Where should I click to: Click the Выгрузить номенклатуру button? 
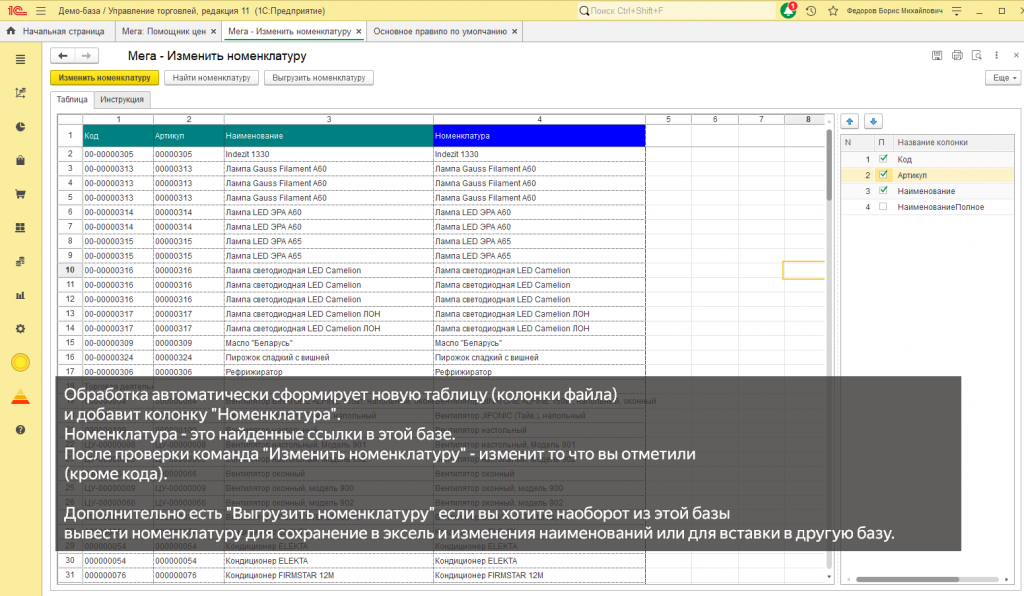tap(319, 77)
